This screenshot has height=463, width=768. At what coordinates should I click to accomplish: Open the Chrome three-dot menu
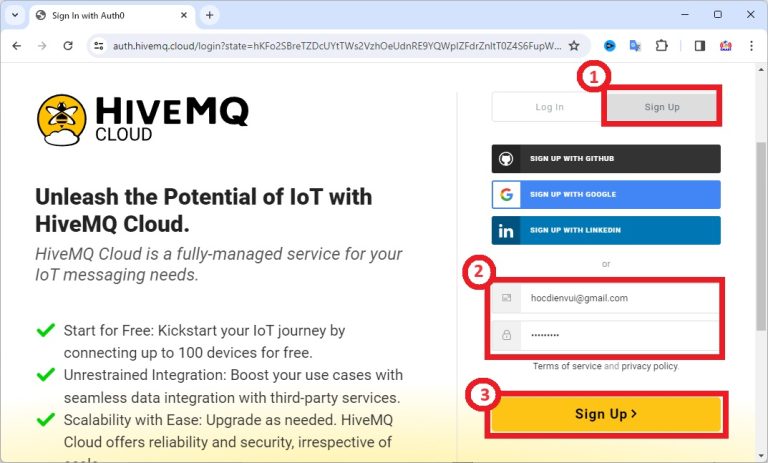click(751, 45)
